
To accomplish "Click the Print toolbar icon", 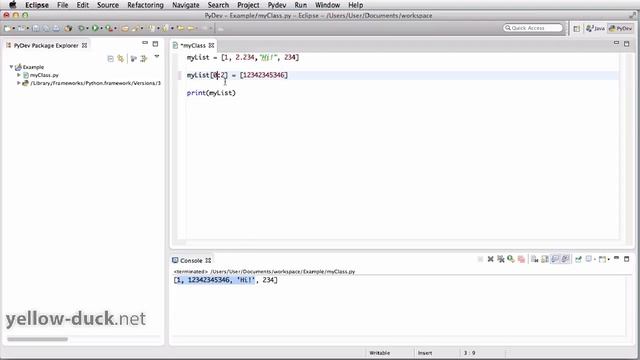I will click(x=56, y=28).
